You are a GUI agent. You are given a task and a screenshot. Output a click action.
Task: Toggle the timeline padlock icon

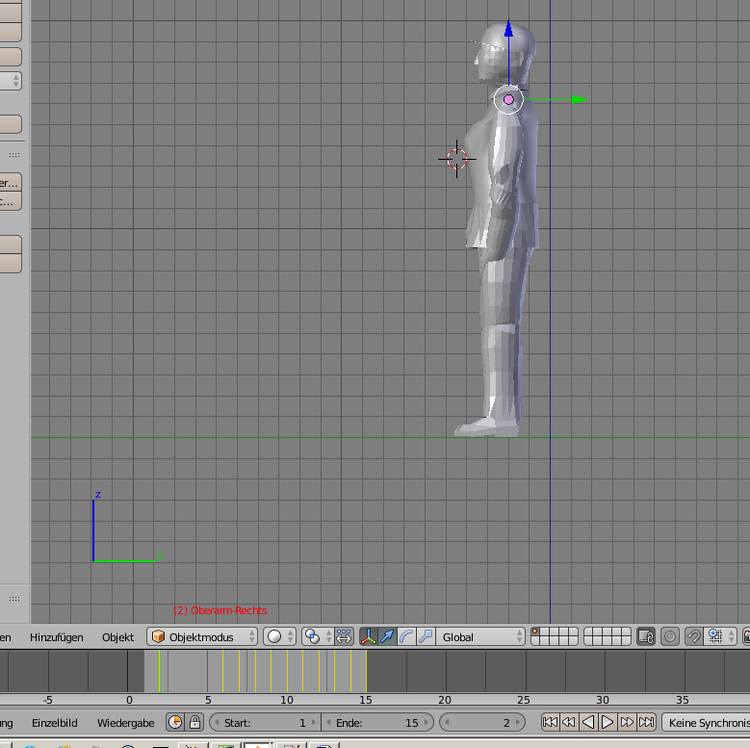click(x=195, y=722)
